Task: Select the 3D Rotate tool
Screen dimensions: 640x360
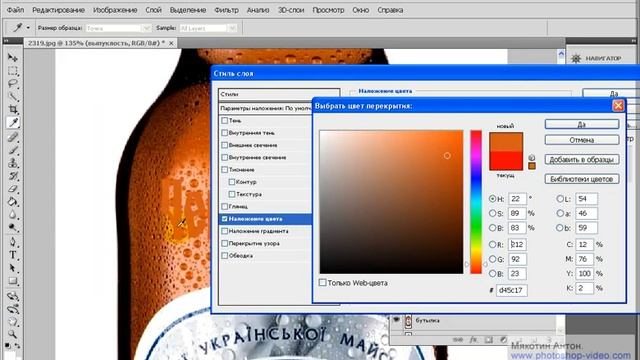Action: point(13,296)
